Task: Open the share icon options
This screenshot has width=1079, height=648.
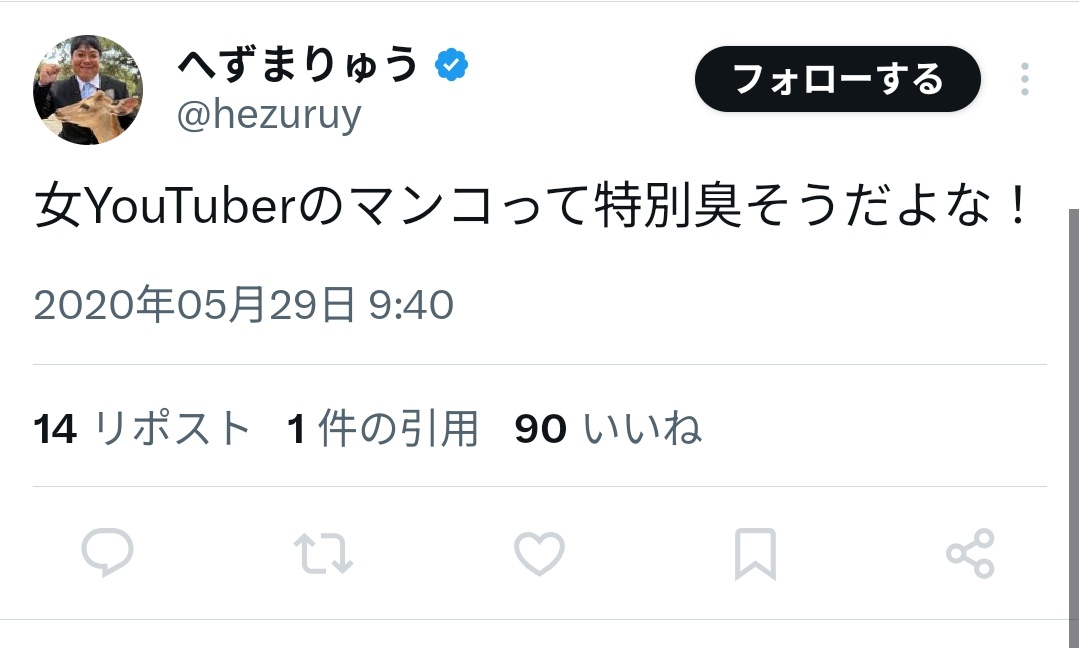Action: click(x=970, y=553)
